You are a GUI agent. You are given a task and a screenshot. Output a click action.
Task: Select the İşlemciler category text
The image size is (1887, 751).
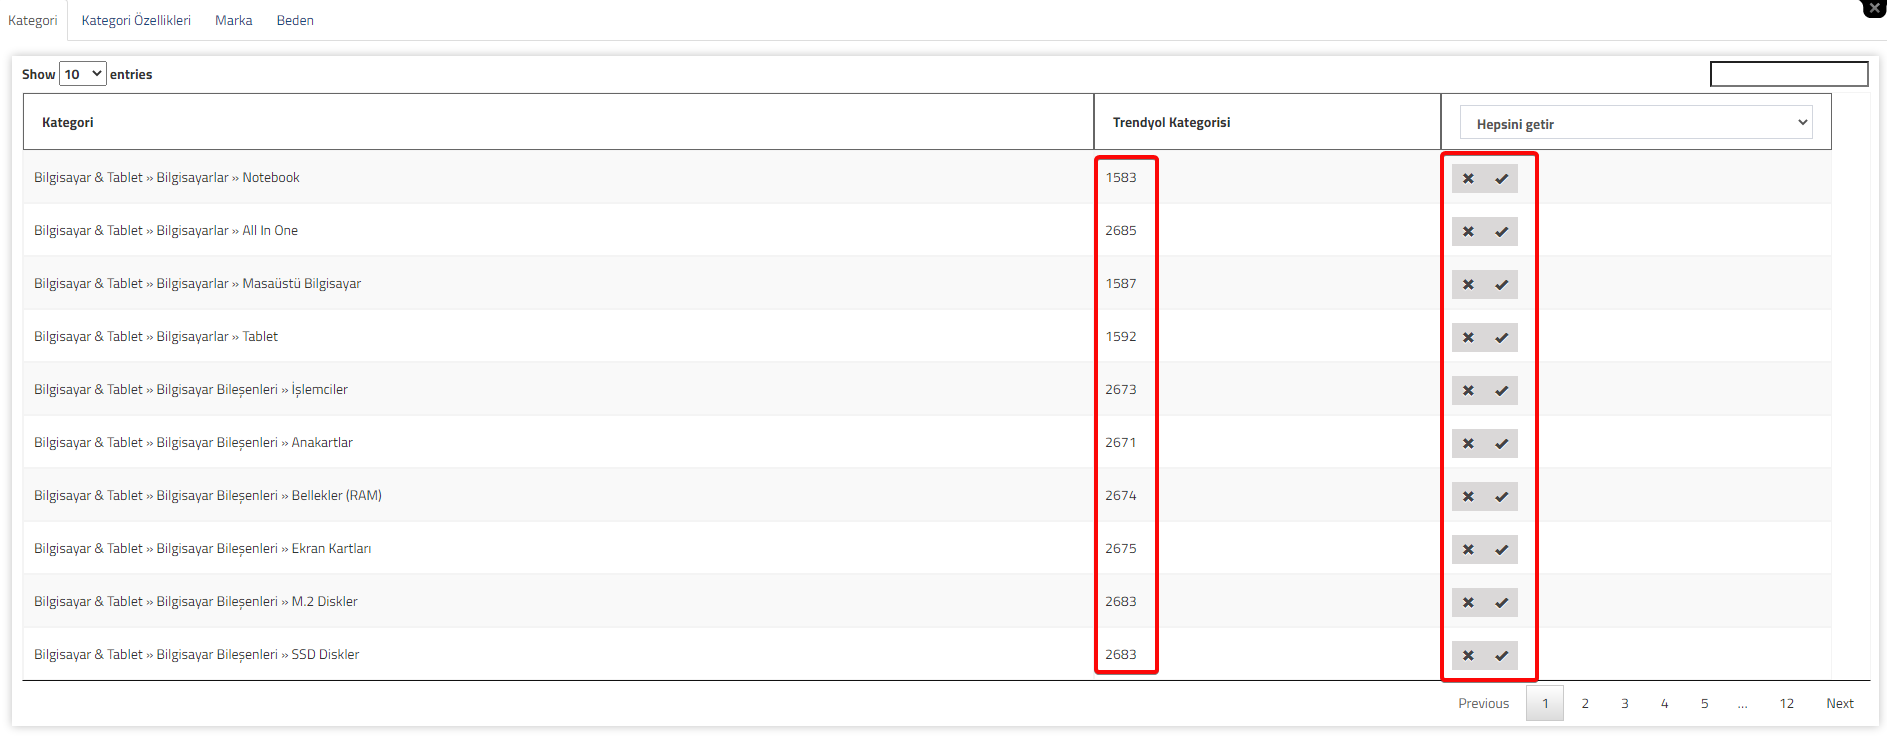[x=191, y=390]
